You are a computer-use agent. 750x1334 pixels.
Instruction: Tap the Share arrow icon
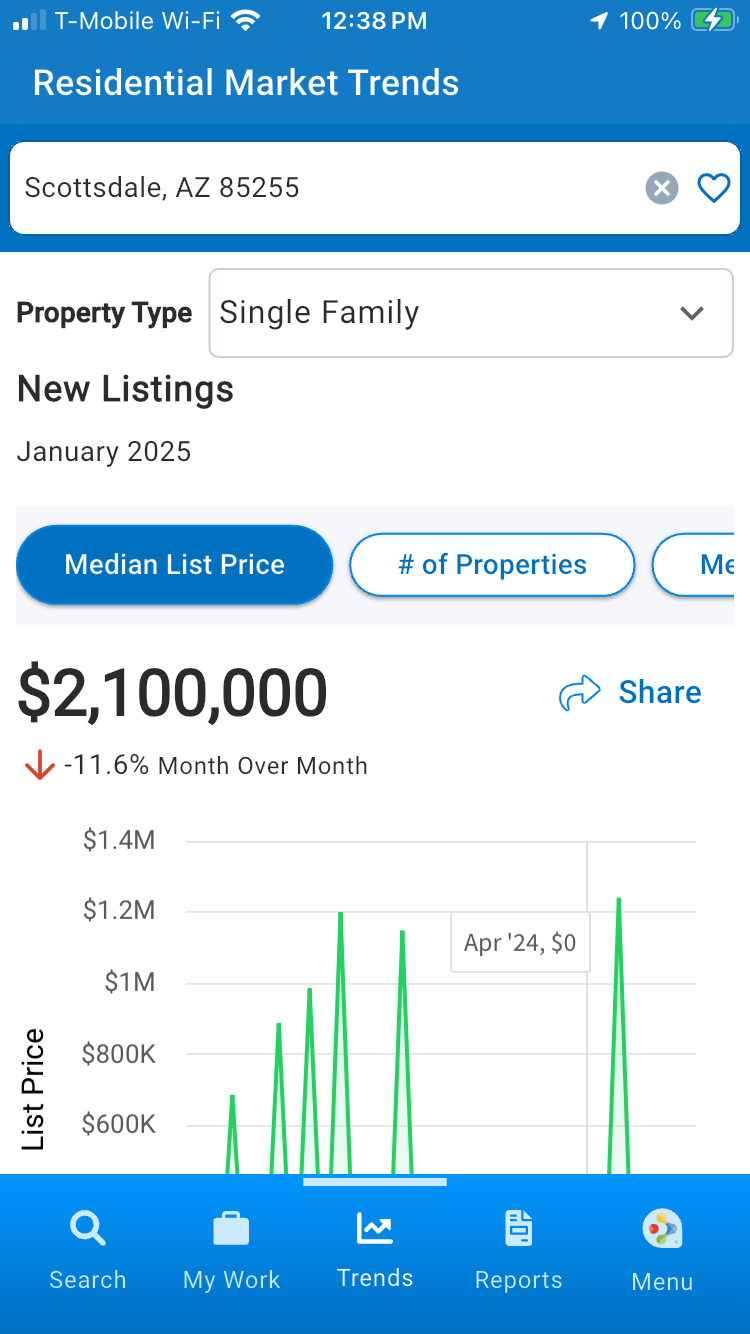coord(580,692)
